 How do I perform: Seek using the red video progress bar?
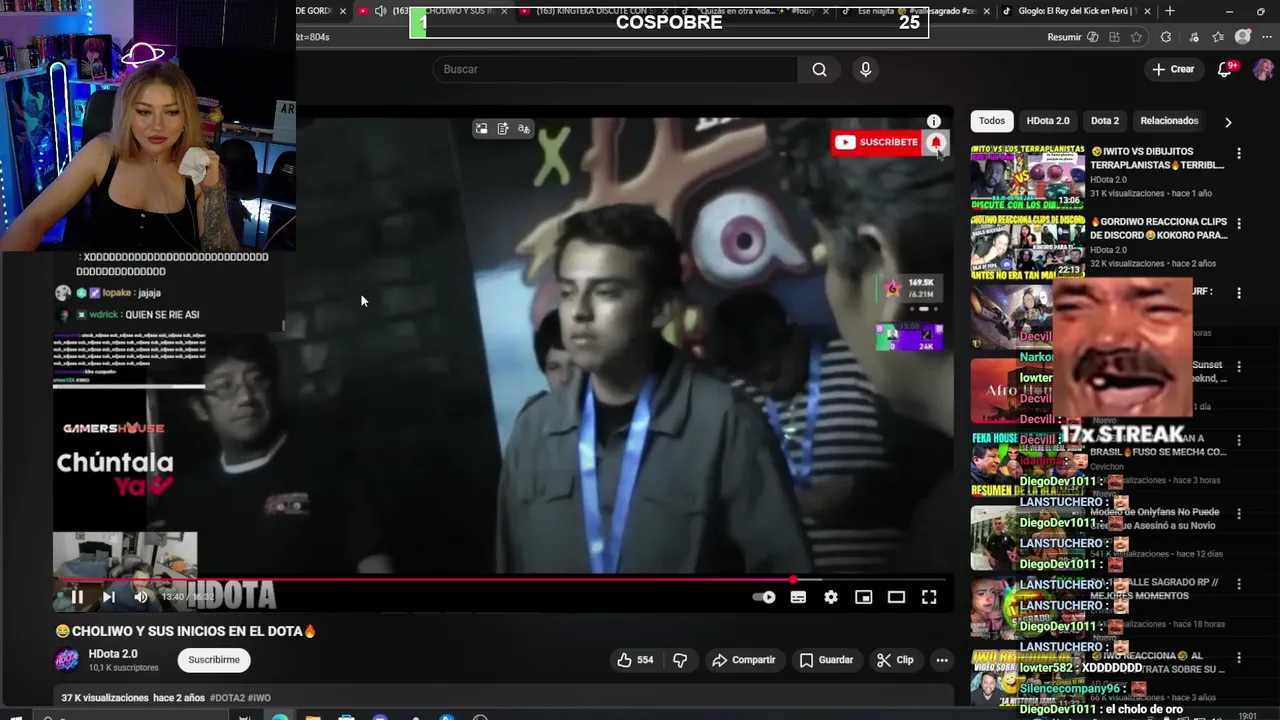click(500, 579)
